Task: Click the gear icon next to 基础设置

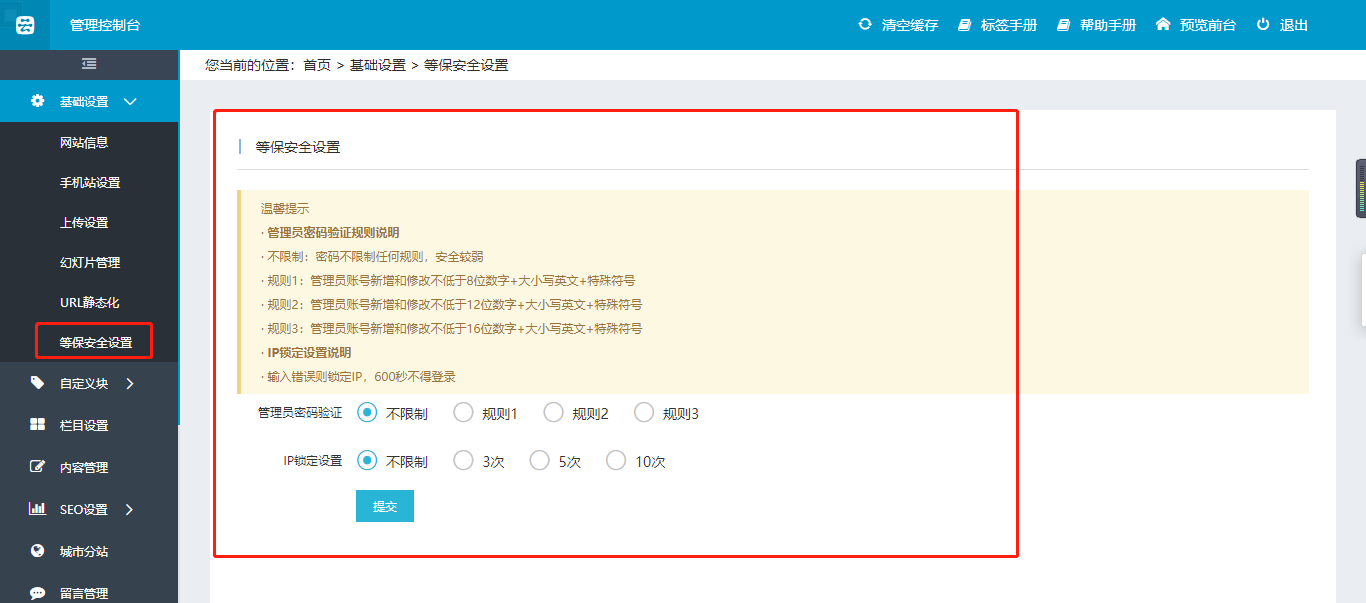Action: 38,101
